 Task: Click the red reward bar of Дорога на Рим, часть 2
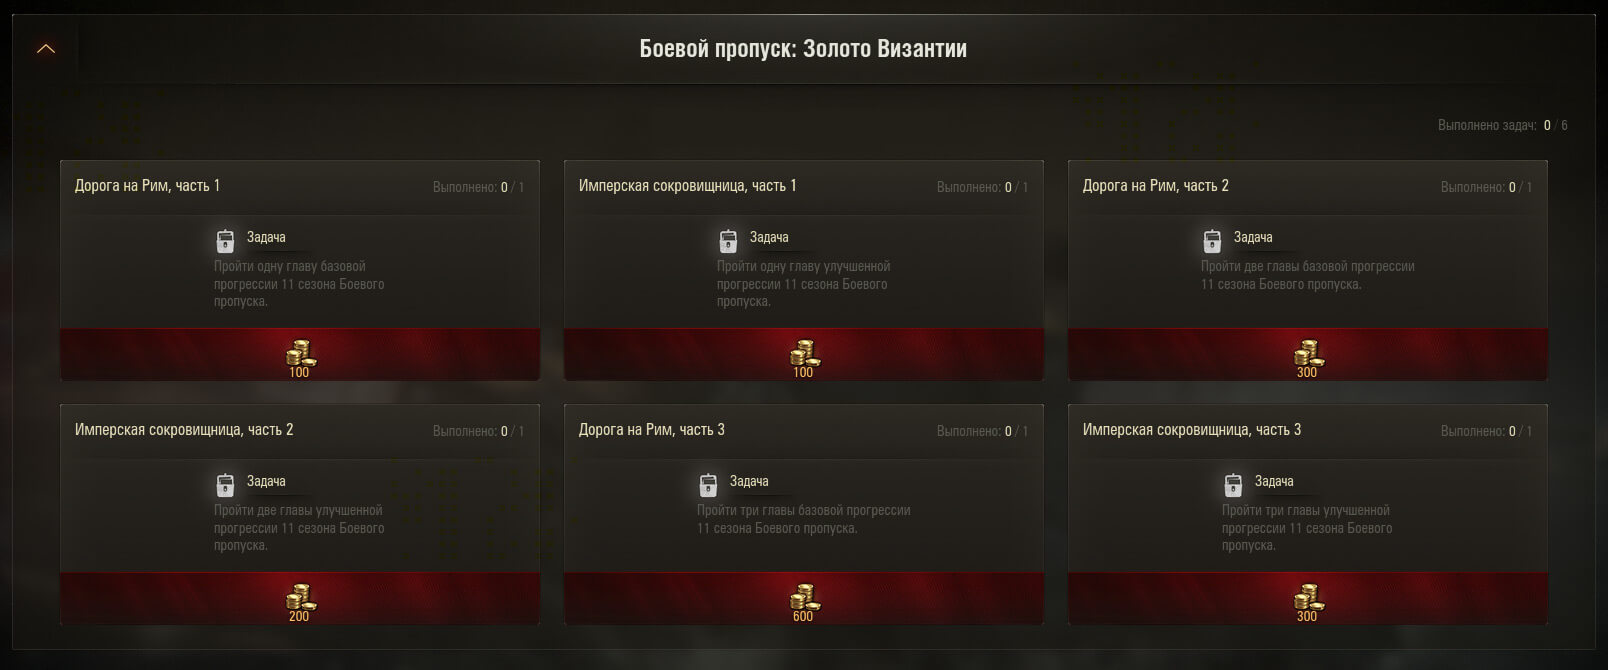click(x=1308, y=354)
